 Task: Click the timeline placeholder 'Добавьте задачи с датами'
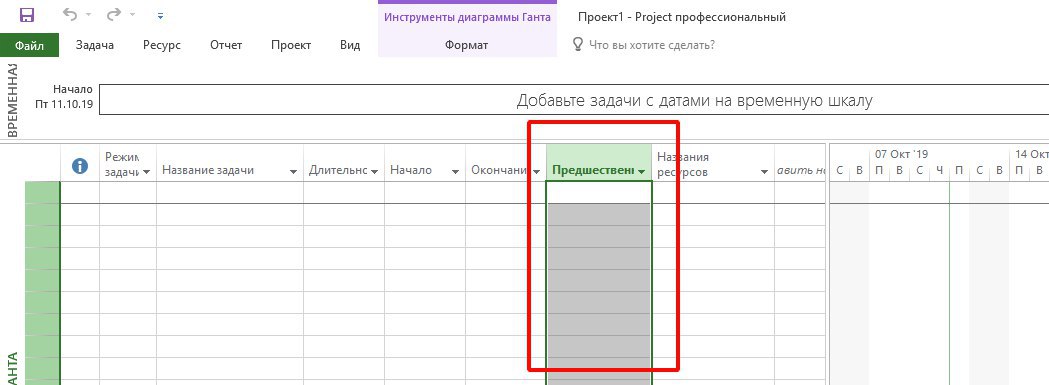tap(694, 100)
